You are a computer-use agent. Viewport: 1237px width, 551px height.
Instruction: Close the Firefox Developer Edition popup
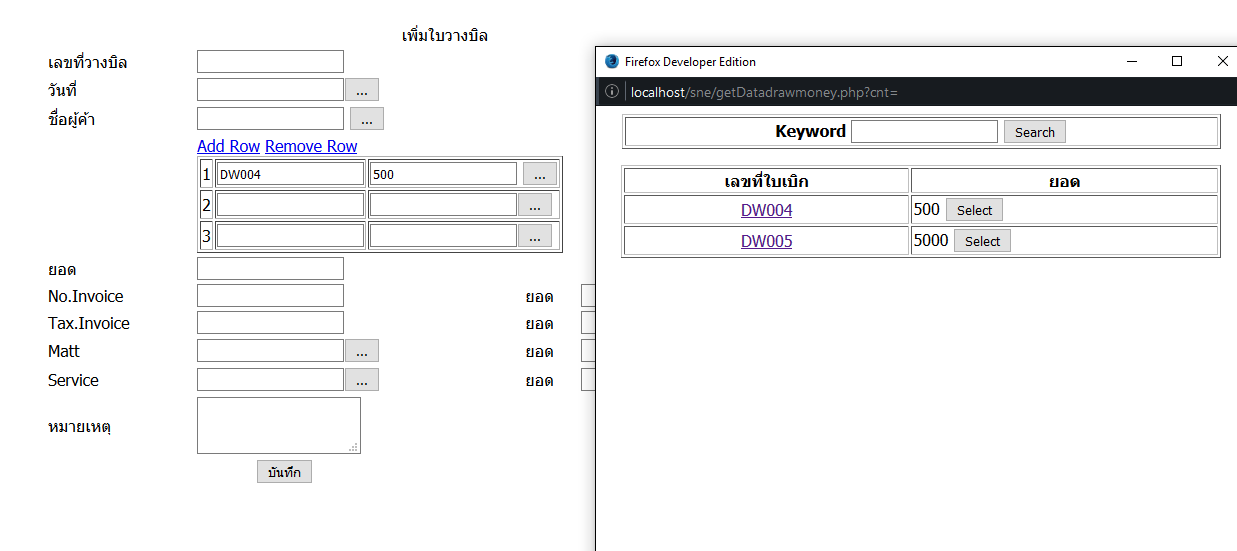click(x=1222, y=61)
